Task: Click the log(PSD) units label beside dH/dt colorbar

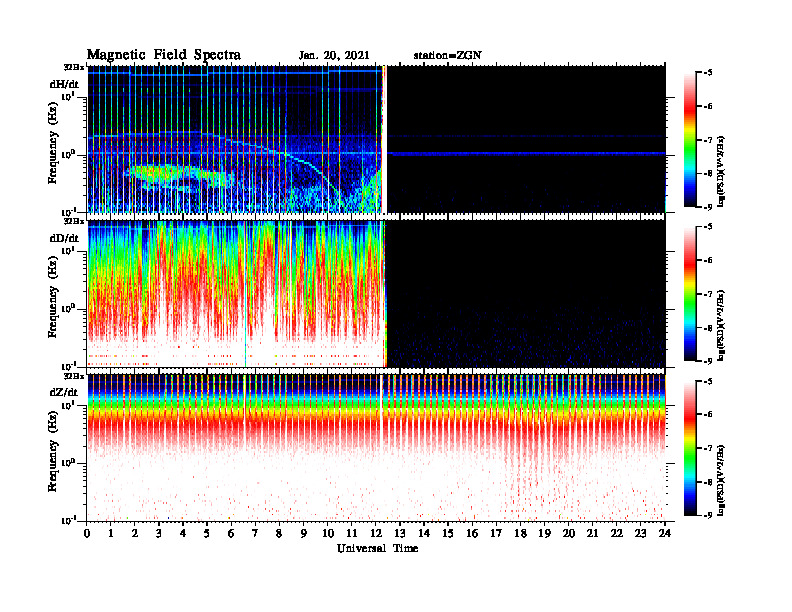Action: [x=721, y=171]
